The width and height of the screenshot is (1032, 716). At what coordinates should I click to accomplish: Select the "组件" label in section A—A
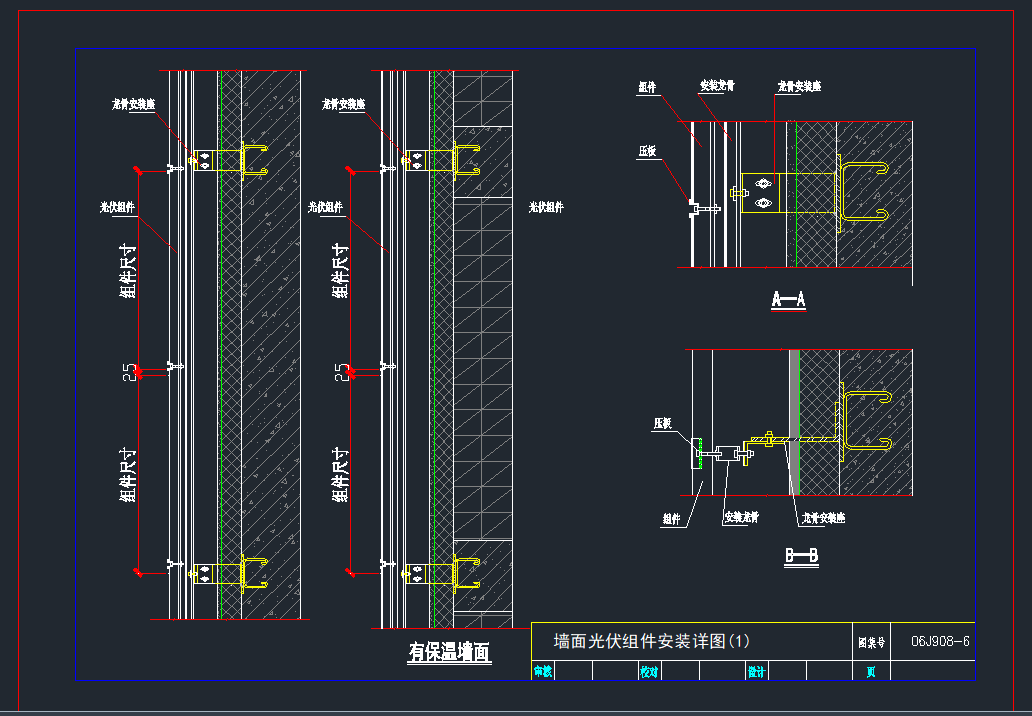click(648, 88)
